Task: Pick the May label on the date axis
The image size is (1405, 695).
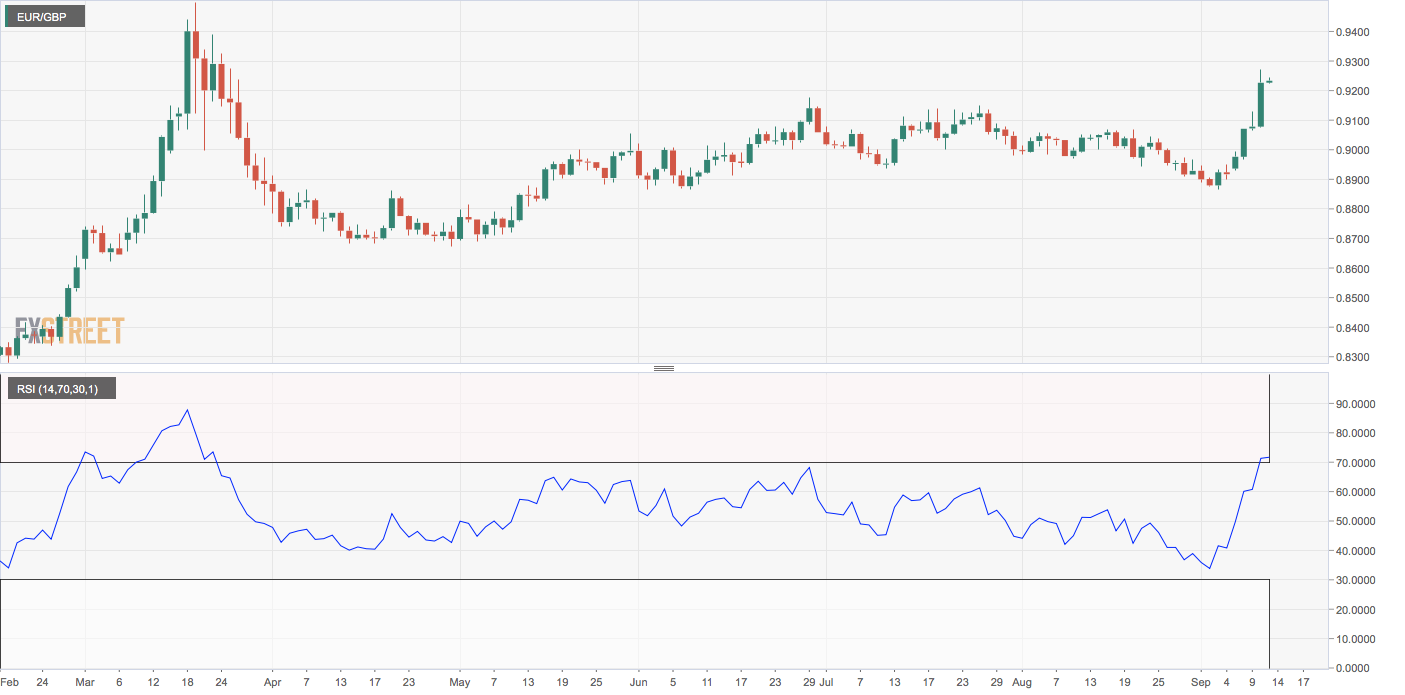Action: point(458,683)
